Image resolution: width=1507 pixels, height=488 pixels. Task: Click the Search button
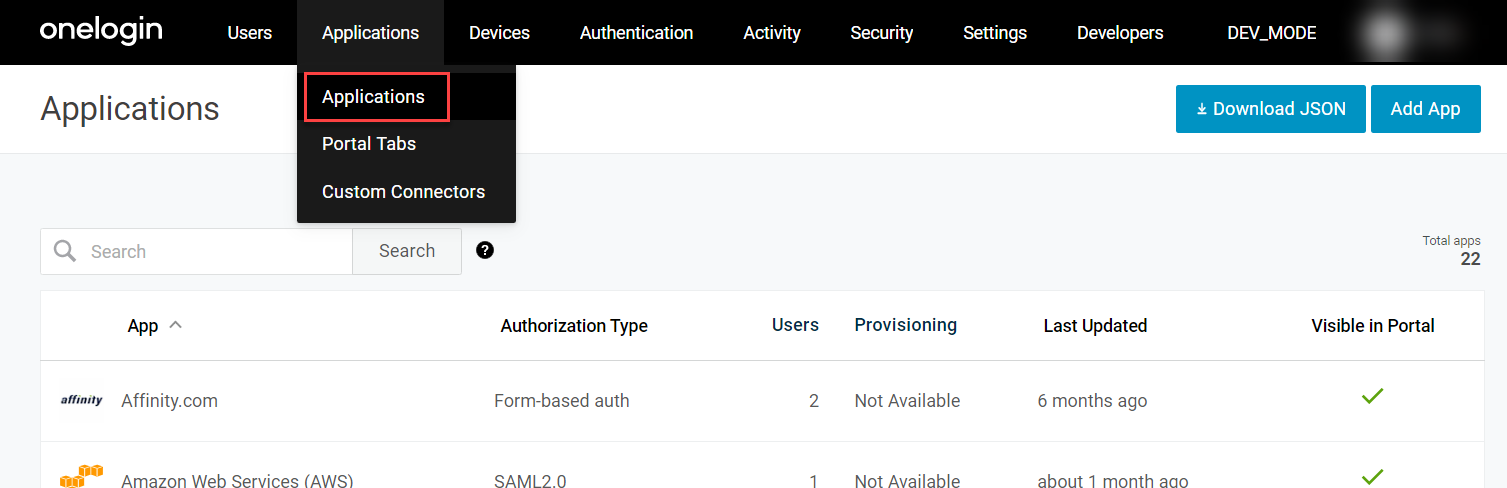pyautogui.click(x=407, y=251)
